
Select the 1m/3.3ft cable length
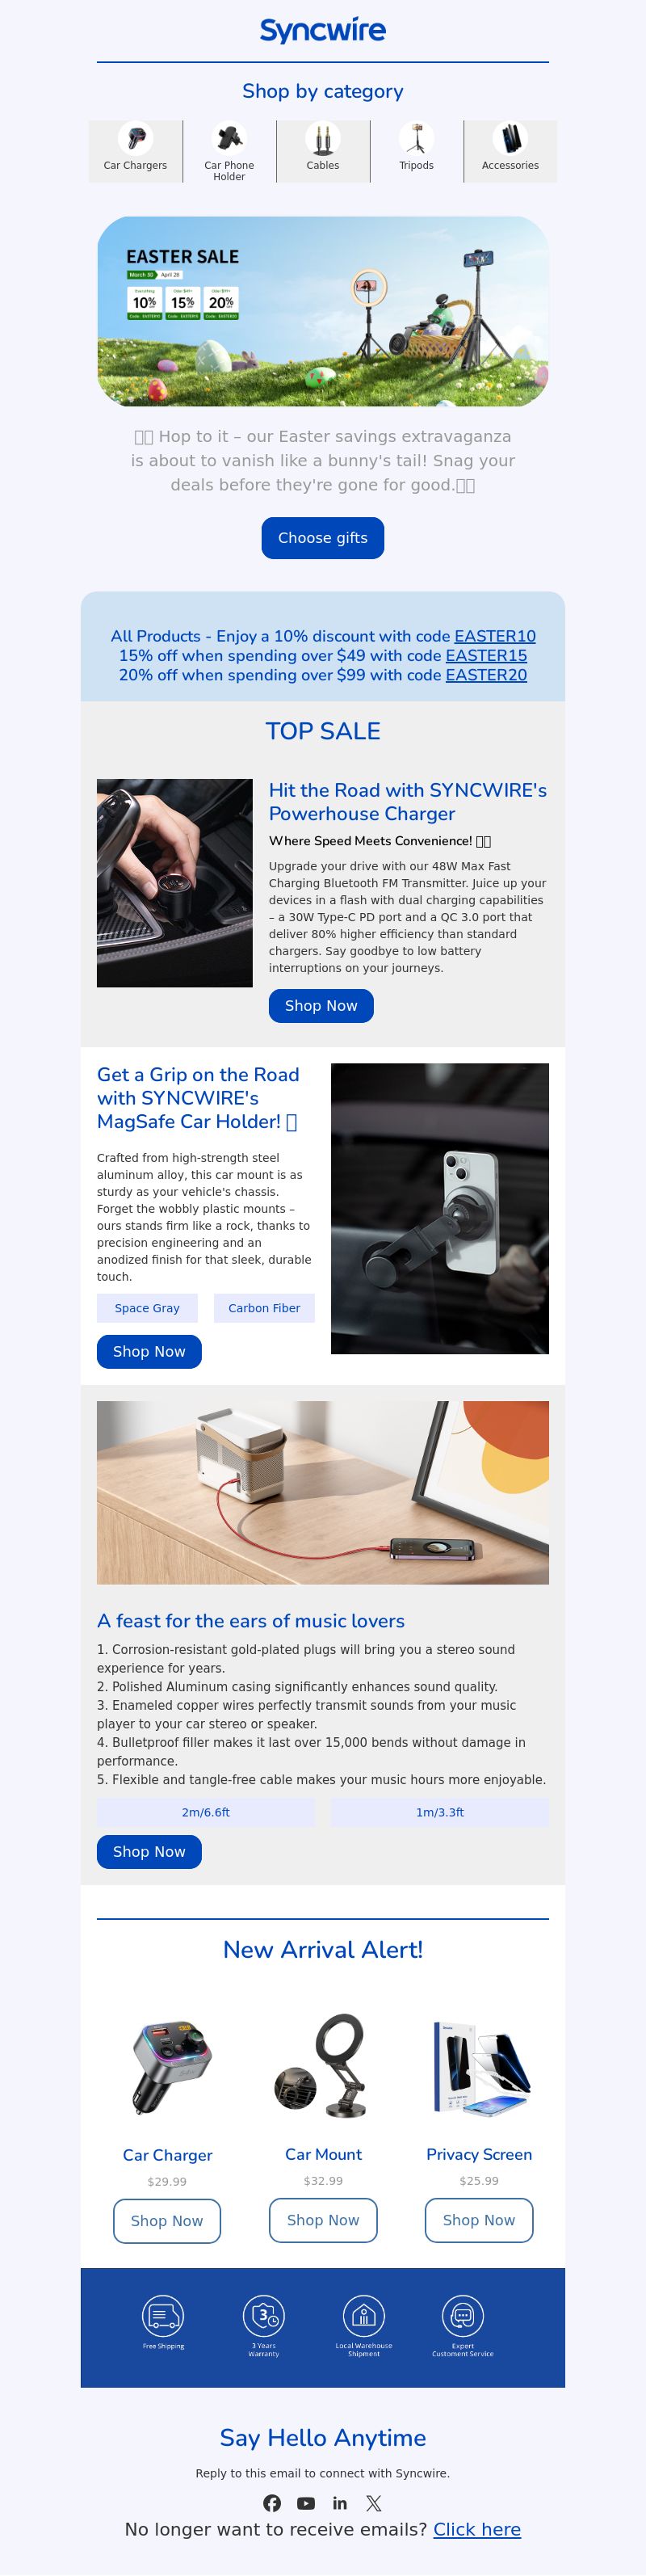440,1812
